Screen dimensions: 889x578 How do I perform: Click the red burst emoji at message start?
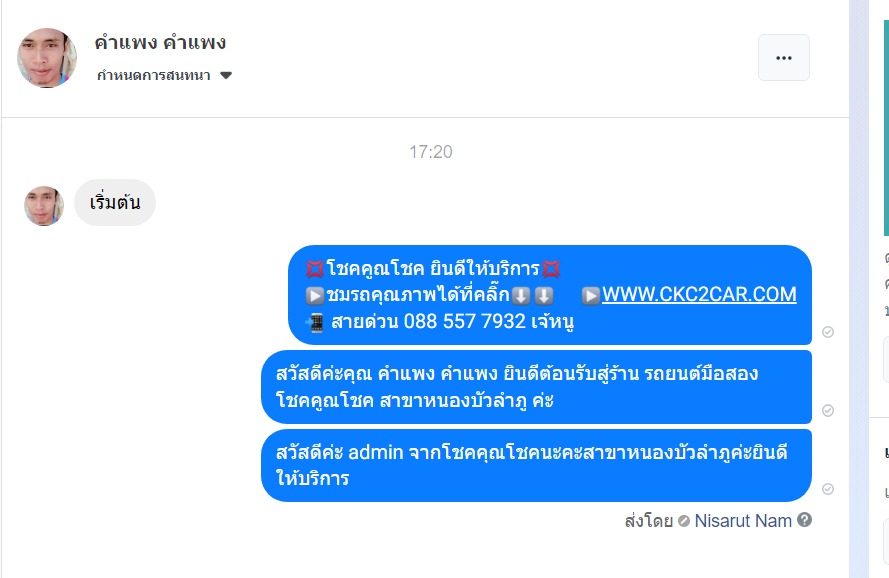pyautogui.click(x=315, y=268)
